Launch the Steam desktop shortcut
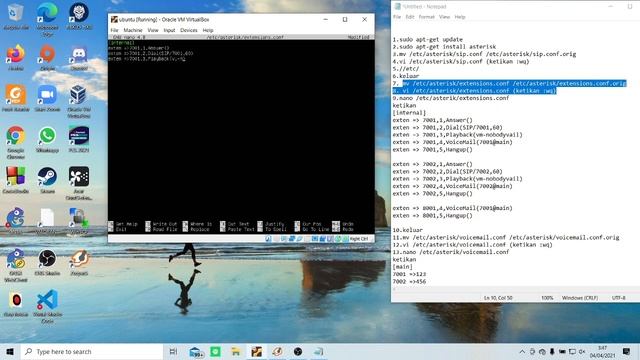 tap(47, 180)
